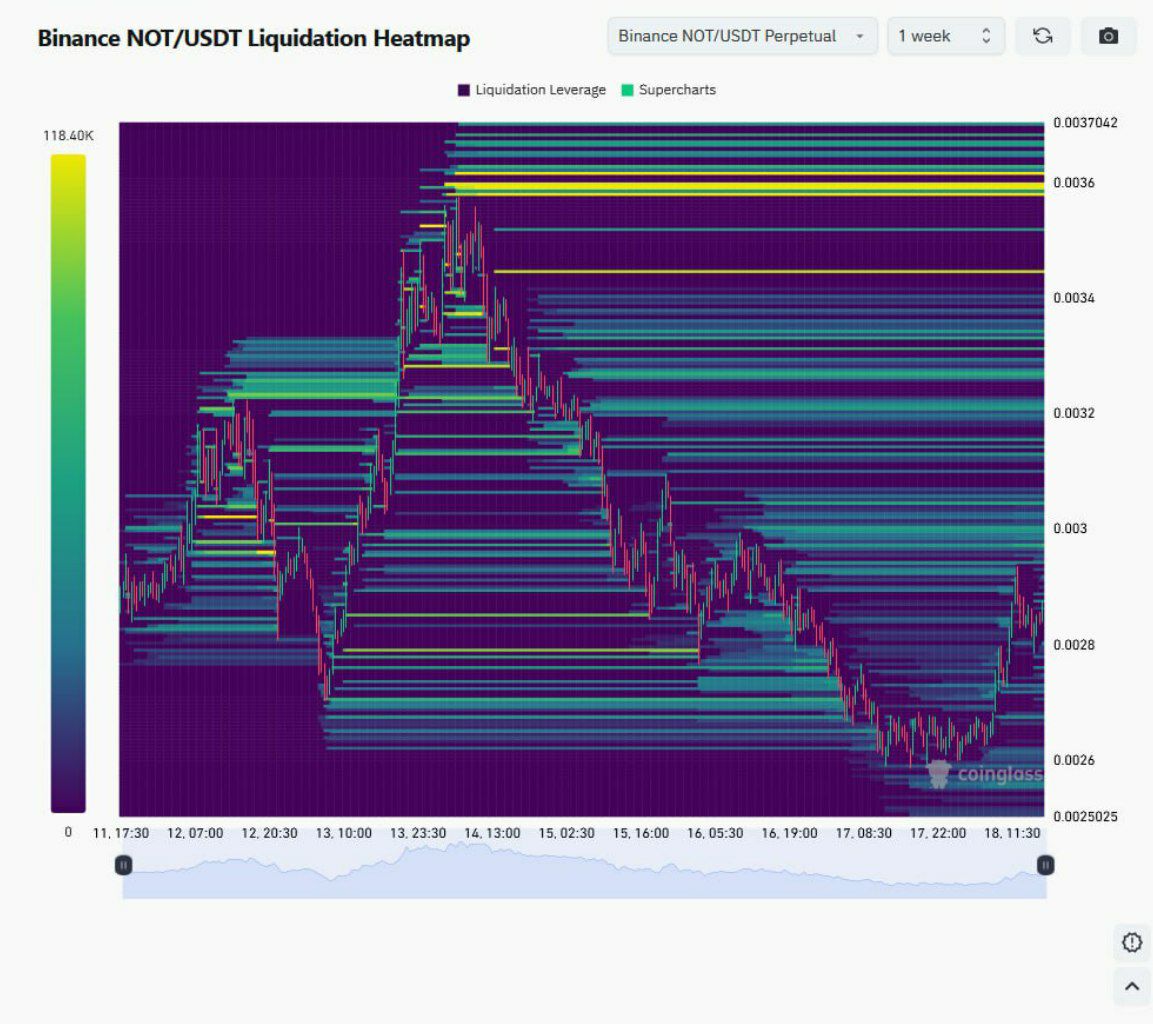Click the 0.0028 price axis label
The image size is (1153, 1024).
click(1074, 645)
